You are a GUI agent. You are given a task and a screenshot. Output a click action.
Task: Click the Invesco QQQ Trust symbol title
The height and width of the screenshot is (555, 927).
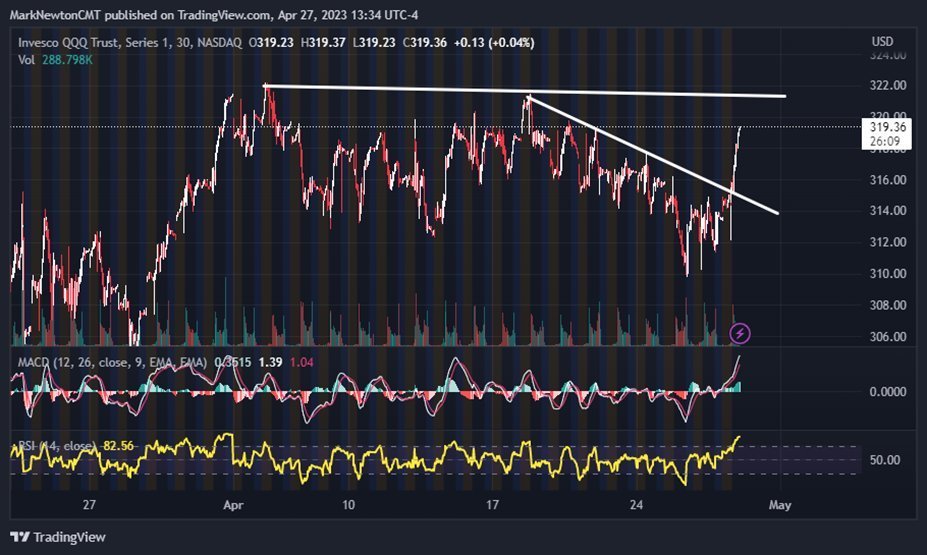point(129,43)
